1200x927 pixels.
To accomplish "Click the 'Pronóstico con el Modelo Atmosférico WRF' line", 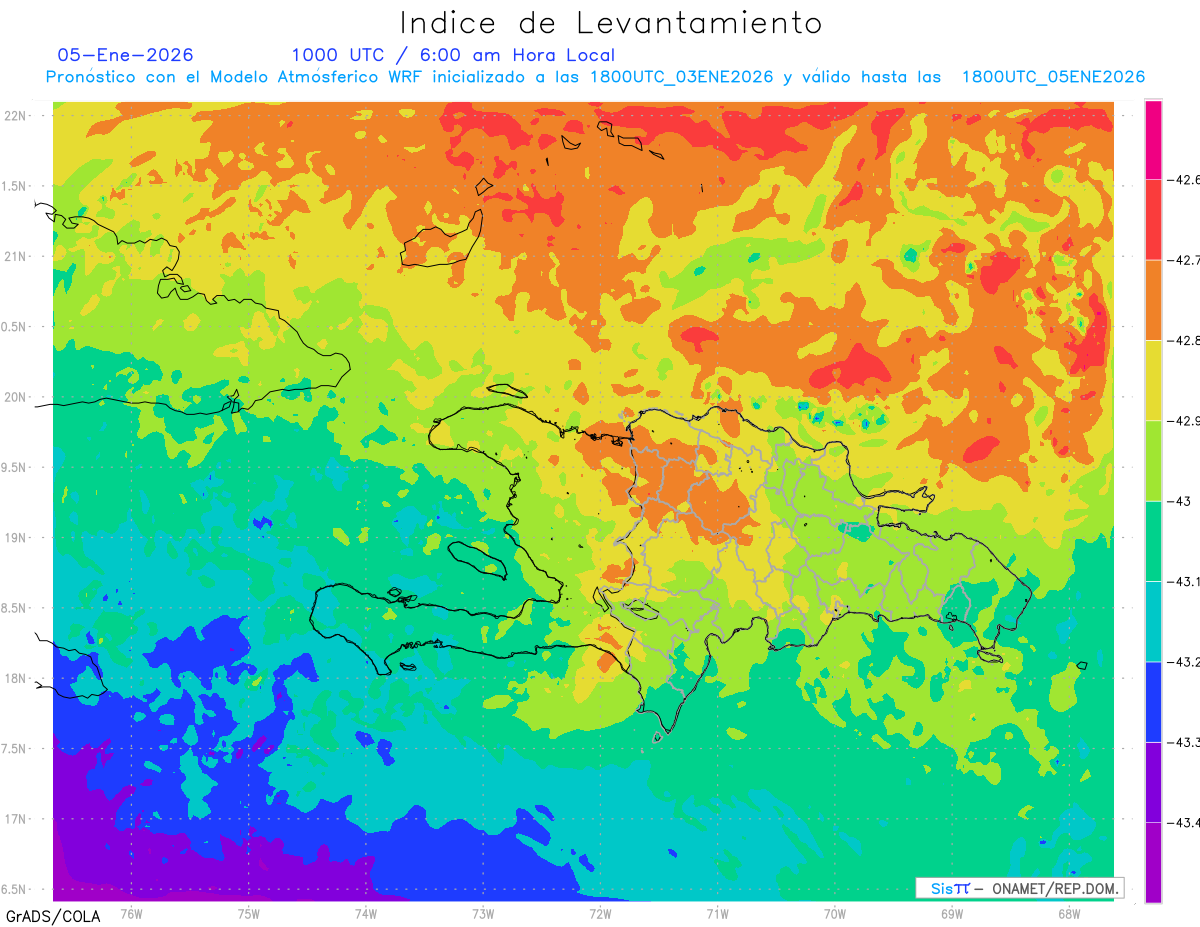I will tap(595, 77).
